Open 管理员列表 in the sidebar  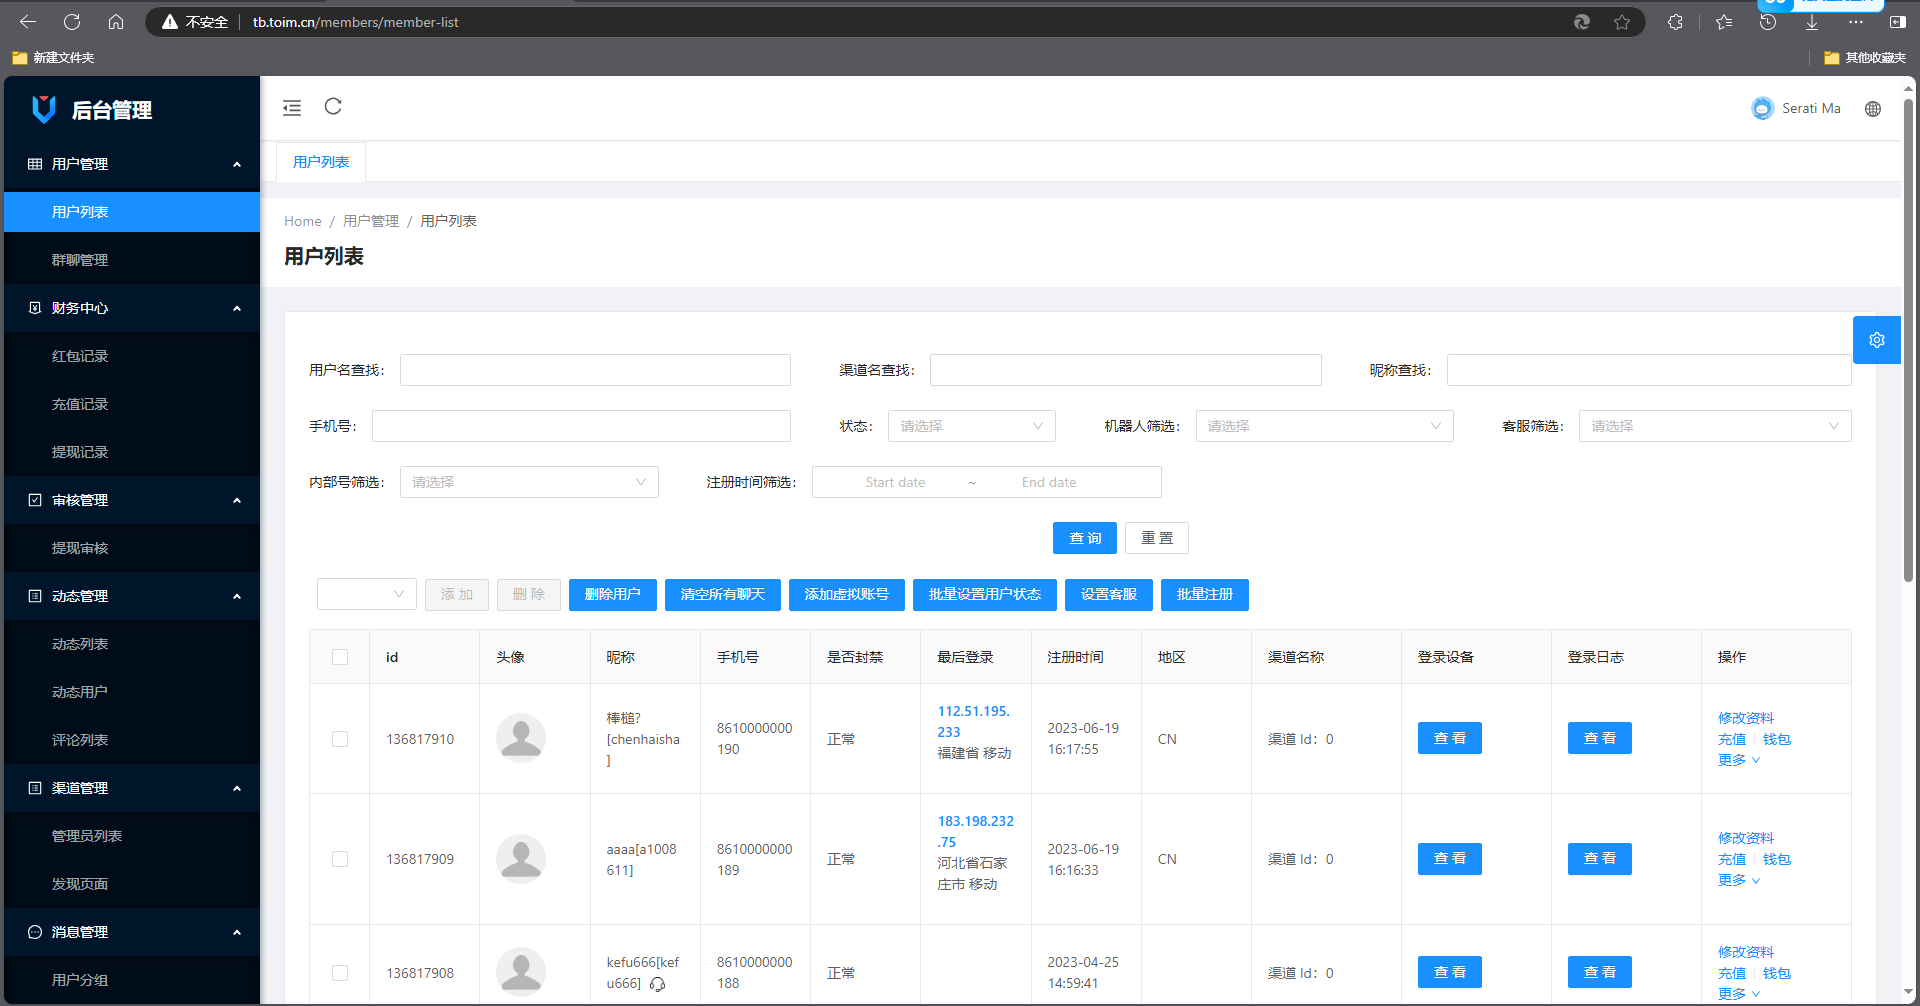[x=132, y=836]
